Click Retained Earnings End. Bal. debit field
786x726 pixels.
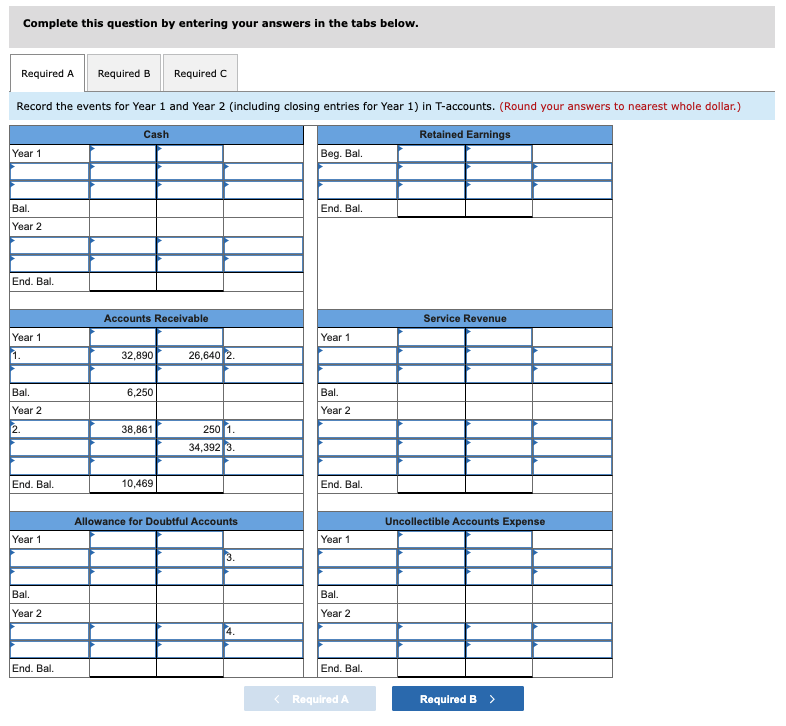(x=431, y=208)
